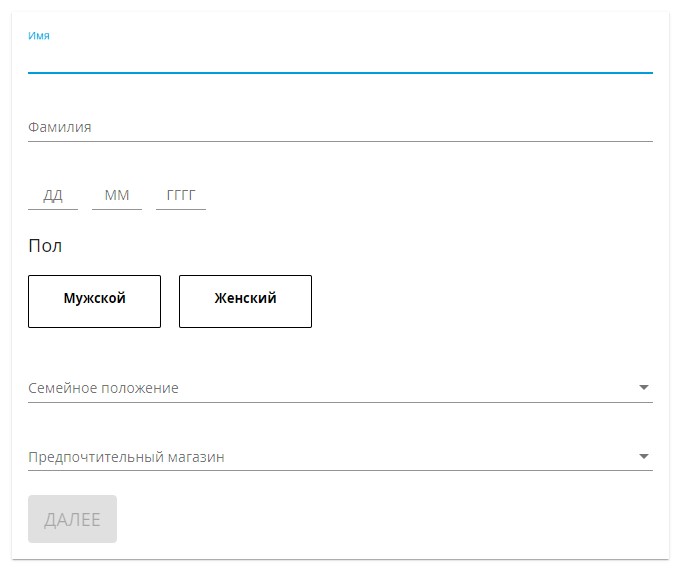Click the blue underline of the Имя field
Screen dimensions: 680x570
(340, 73)
